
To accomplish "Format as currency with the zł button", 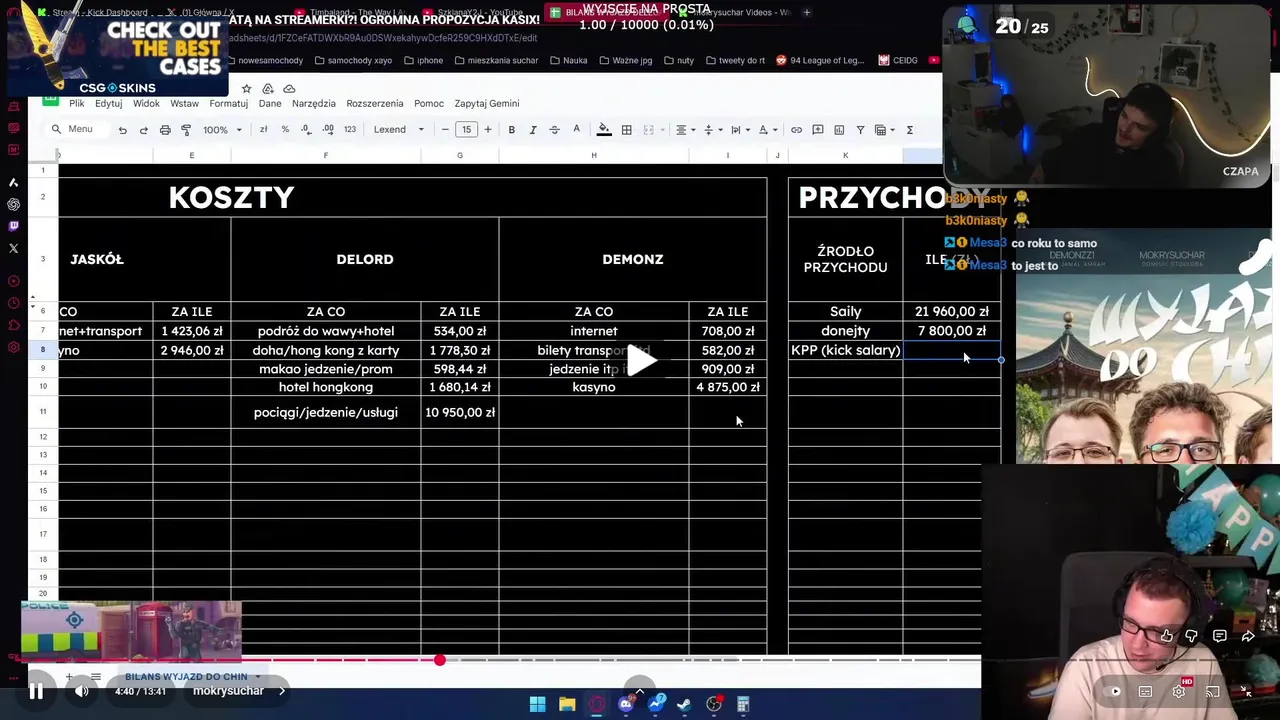I will click(263, 130).
